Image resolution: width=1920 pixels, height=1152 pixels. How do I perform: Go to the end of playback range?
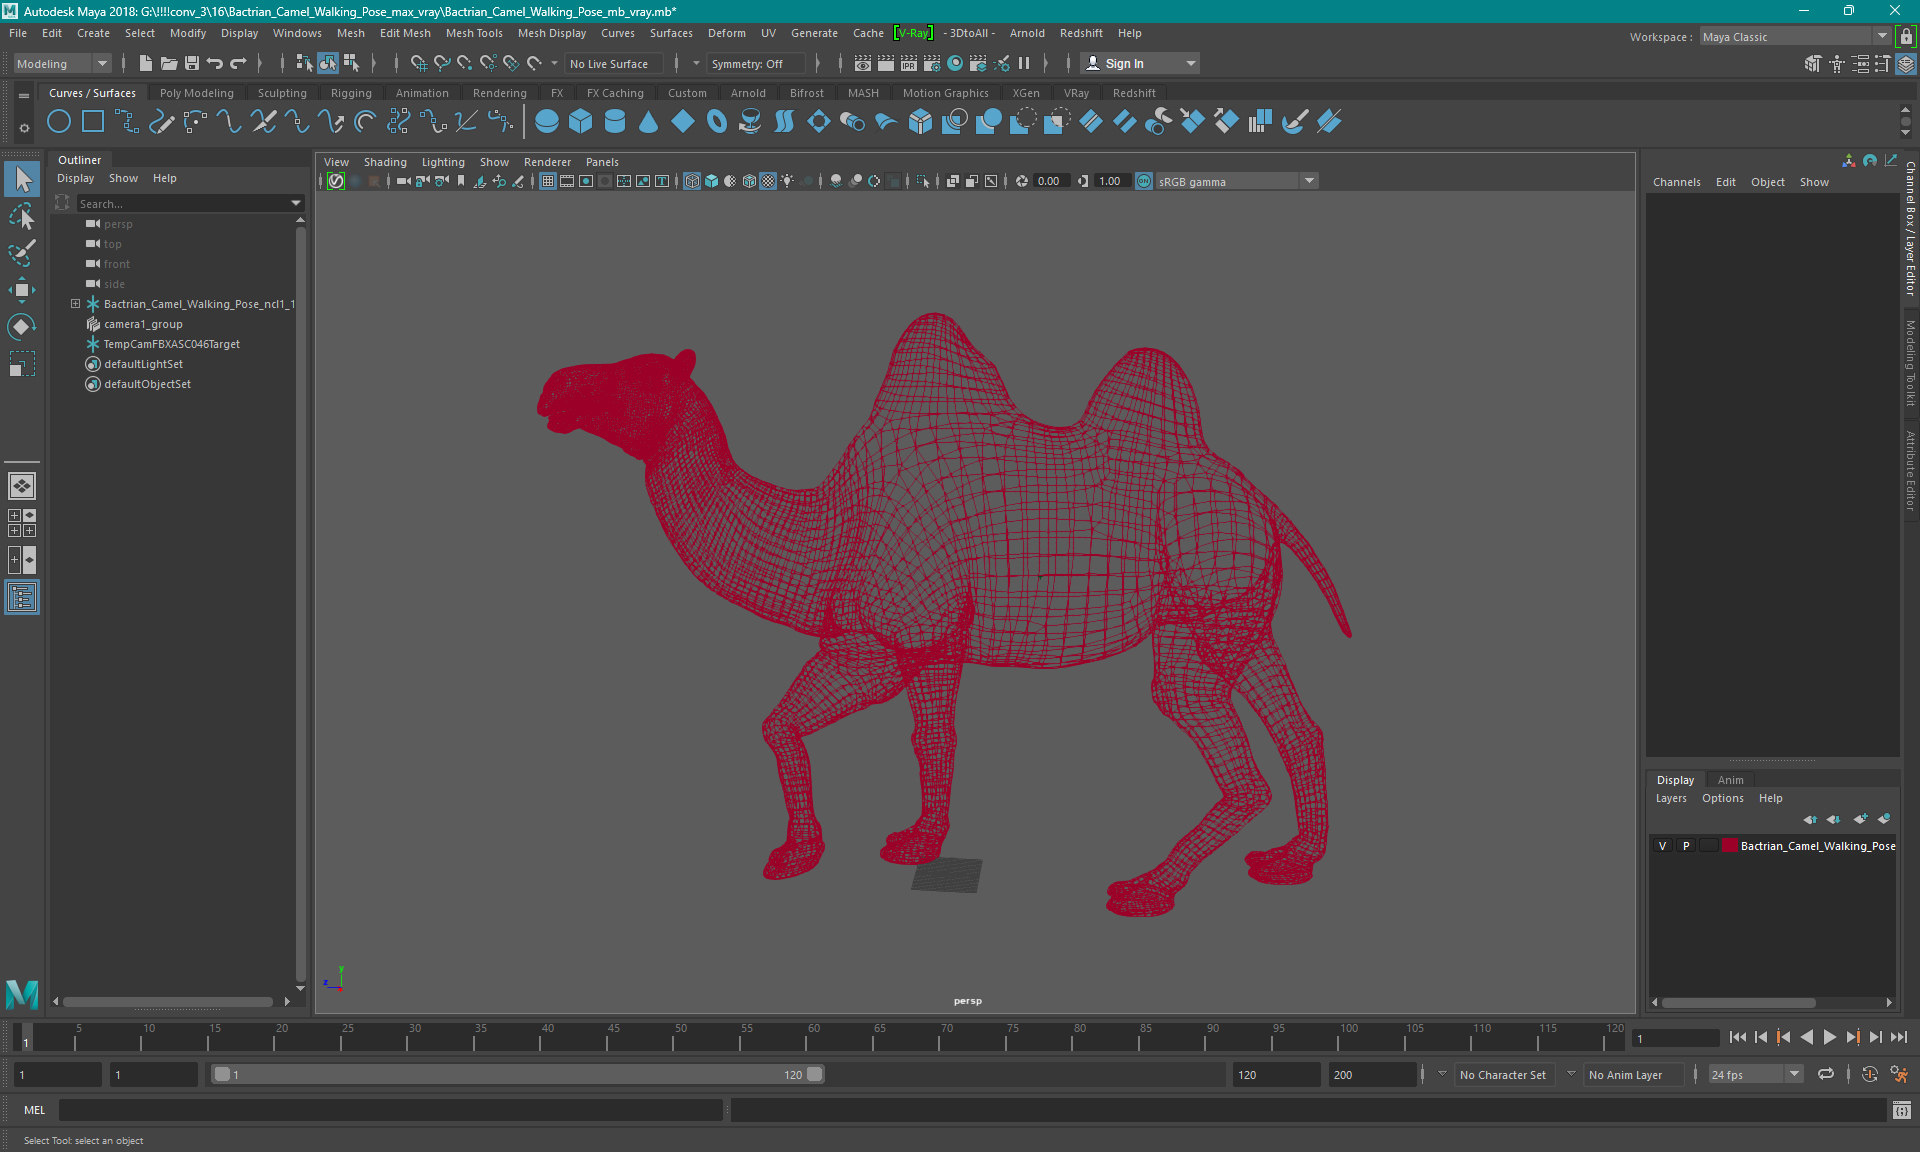tap(1899, 1038)
